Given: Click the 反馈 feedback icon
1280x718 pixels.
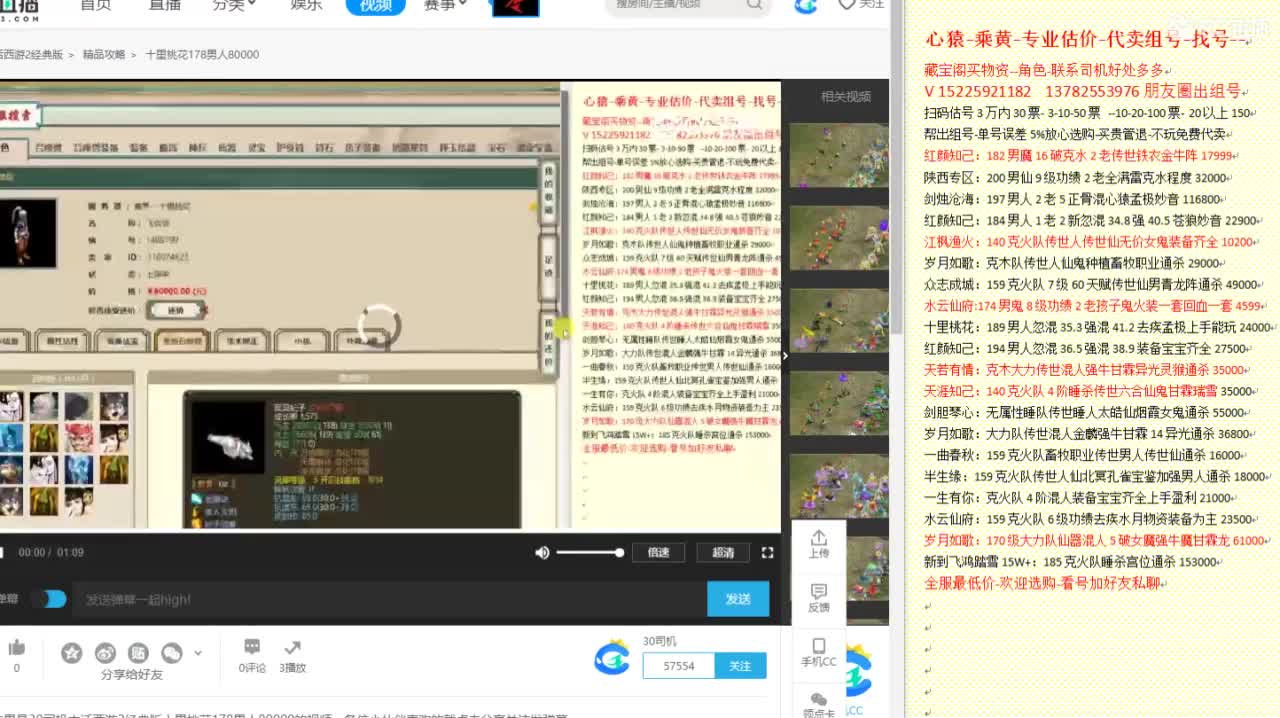Looking at the screenshot, I should point(818,598).
